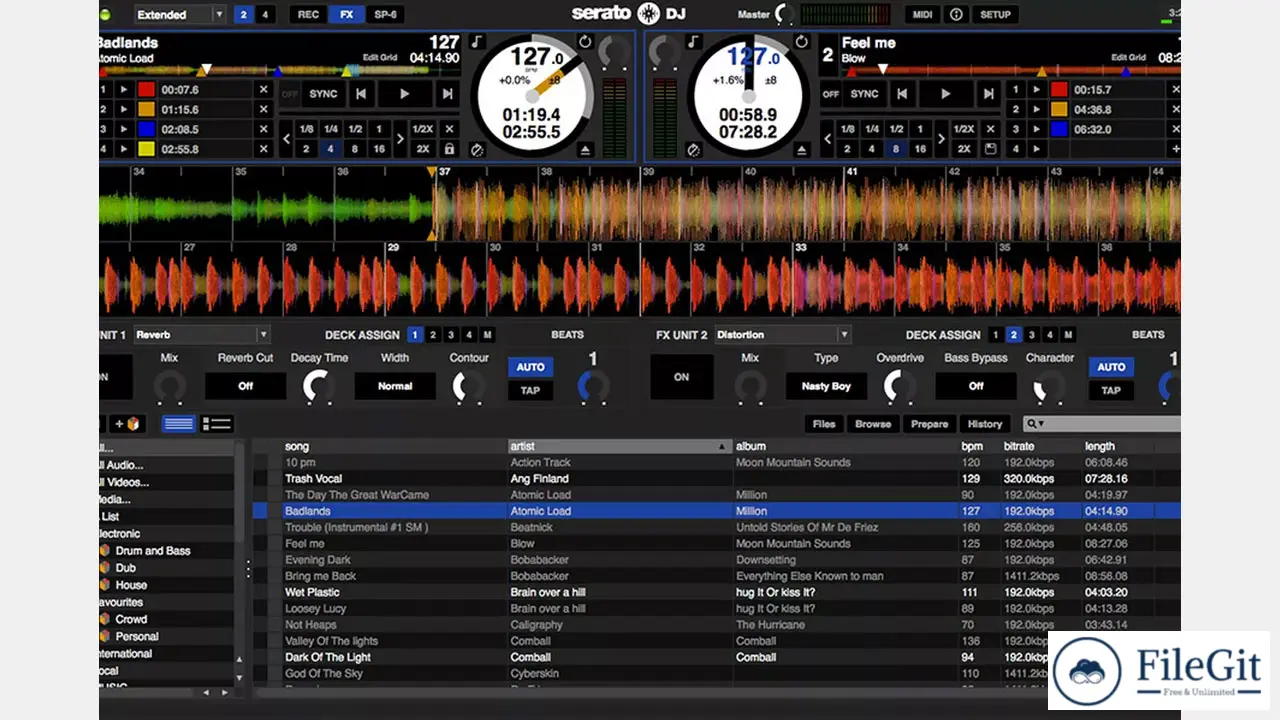
Task: Switch library to album art list view
Action: click(216, 424)
